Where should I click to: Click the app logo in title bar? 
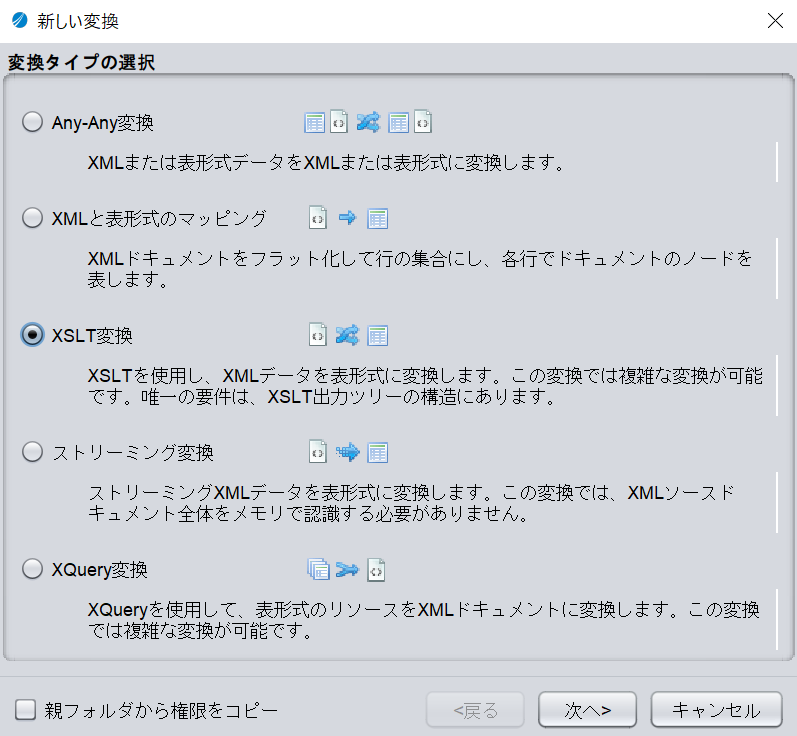click(20, 21)
